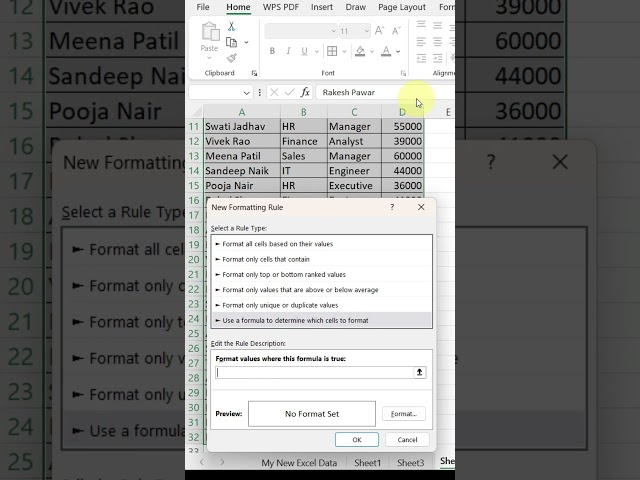Open the font name dropdown
The image size is (640, 480).
click(333, 31)
